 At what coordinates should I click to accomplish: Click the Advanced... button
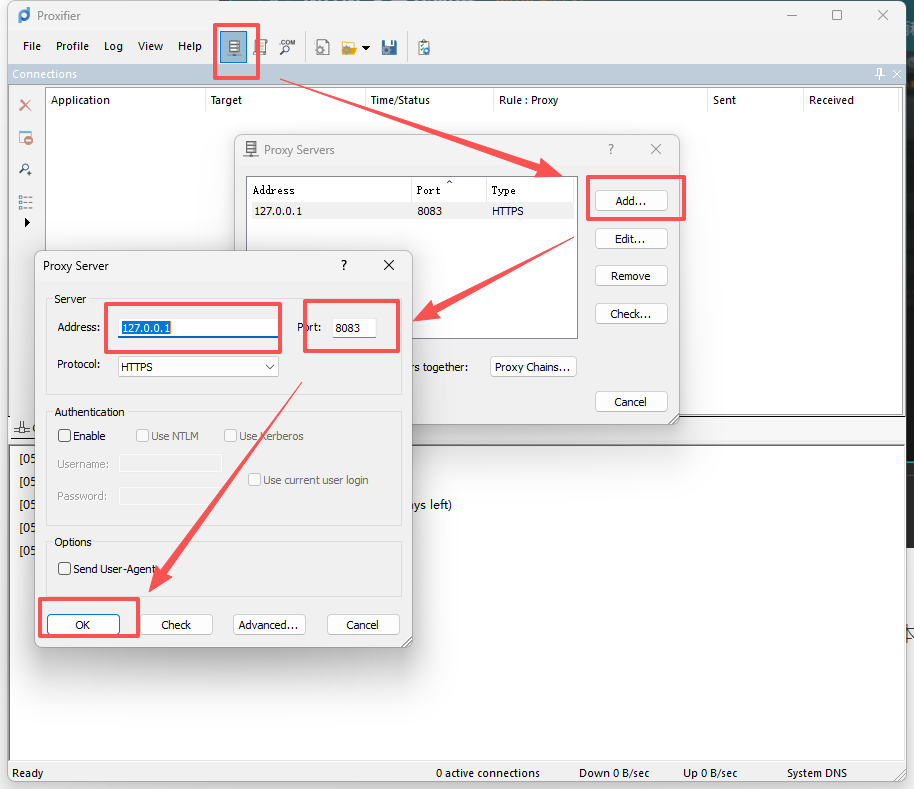(x=269, y=625)
